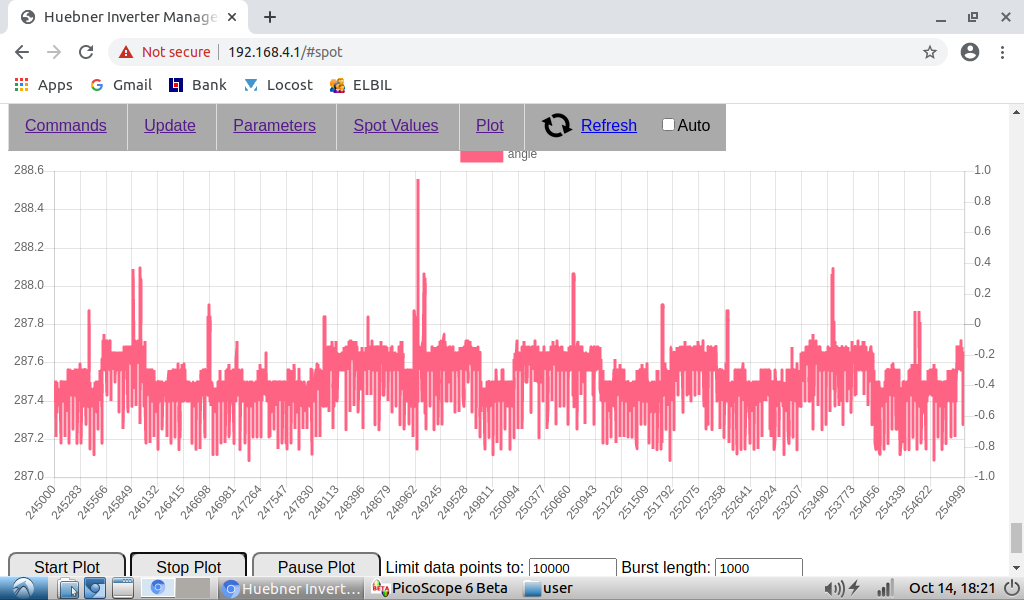The width and height of the screenshot is (1024, 600).
Task: Click the Limit data points input field
Action: (572, 568)
